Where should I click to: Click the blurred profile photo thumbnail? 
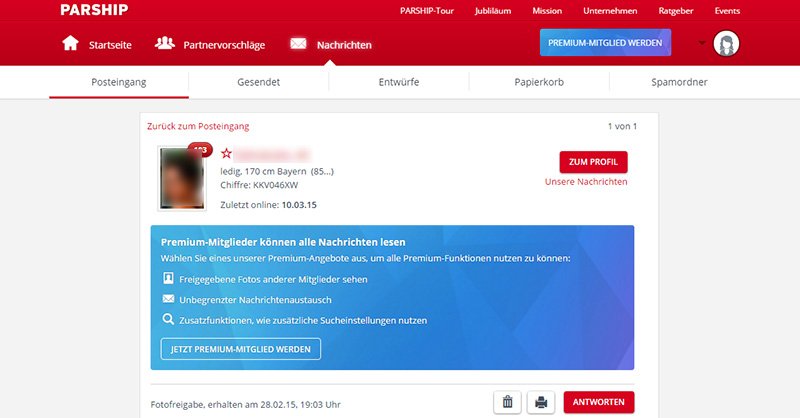pyautogui.click(x=182, y=179)
